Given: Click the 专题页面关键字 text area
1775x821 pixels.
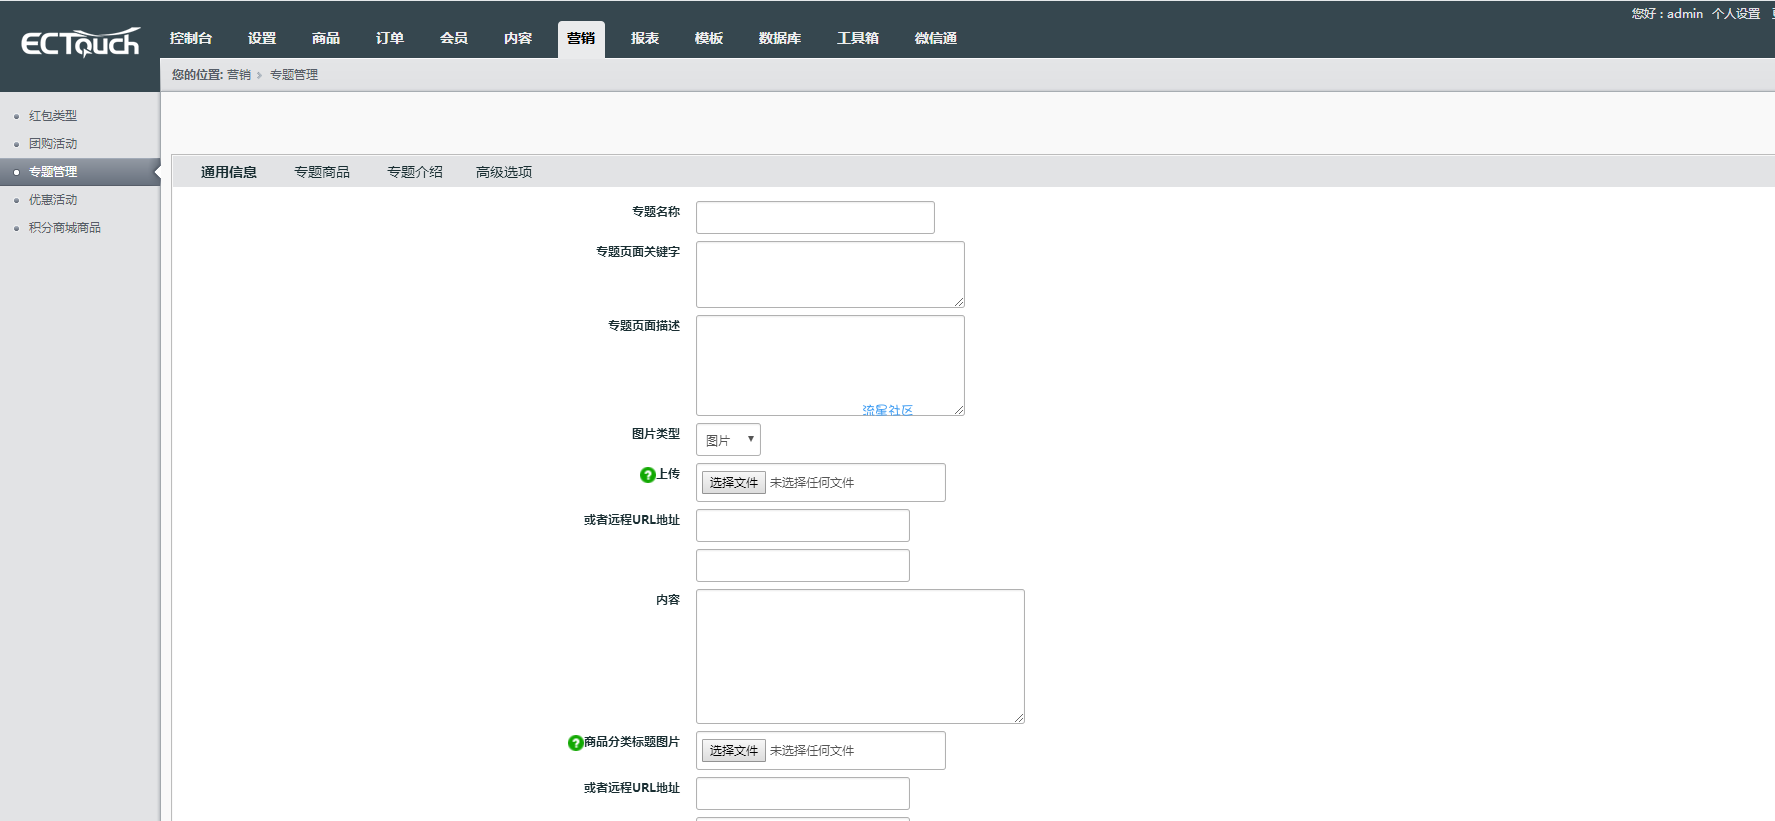Looking at the screenshot, I should [x=830, y=274].
